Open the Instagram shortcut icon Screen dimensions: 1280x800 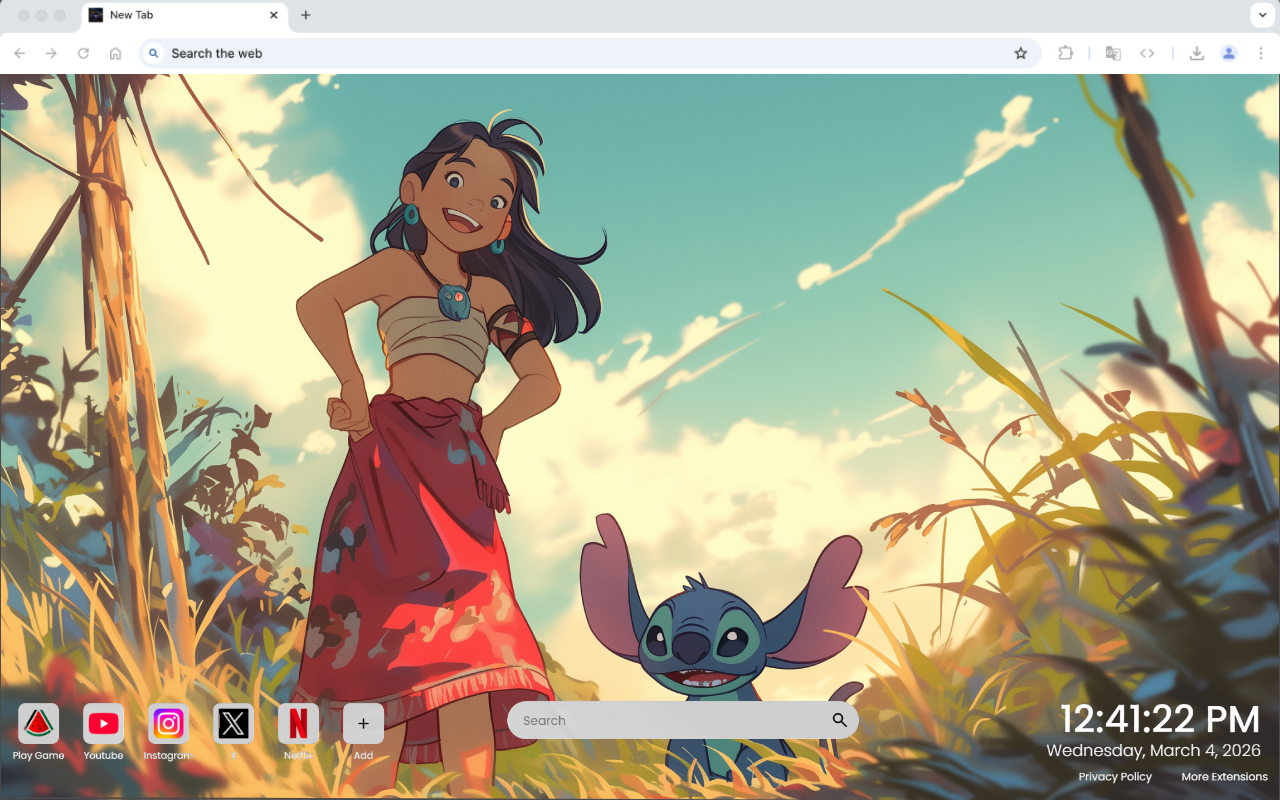click(168, 723)
